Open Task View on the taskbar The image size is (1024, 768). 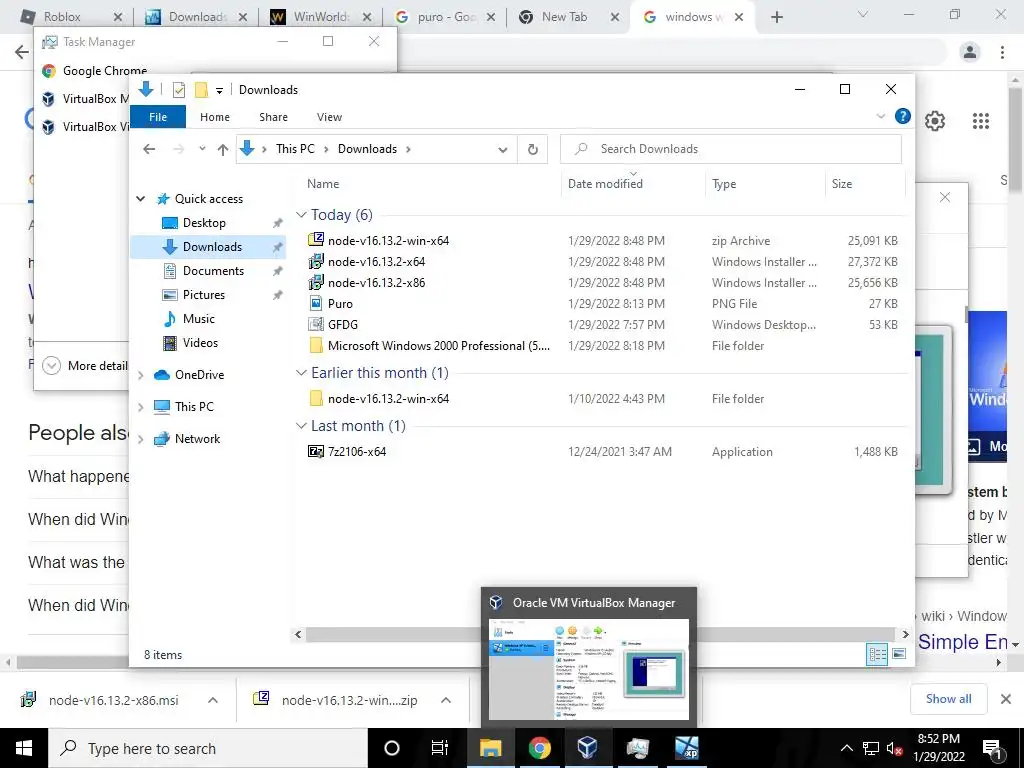[x=440, y=748]
